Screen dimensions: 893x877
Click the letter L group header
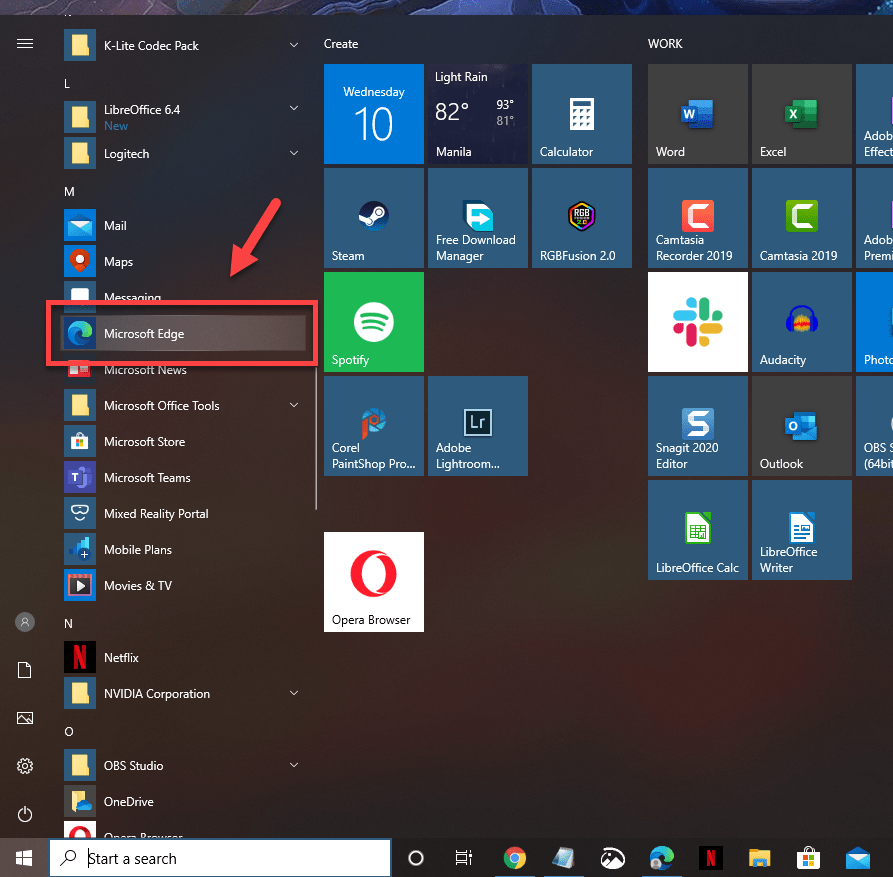(67, 84)
